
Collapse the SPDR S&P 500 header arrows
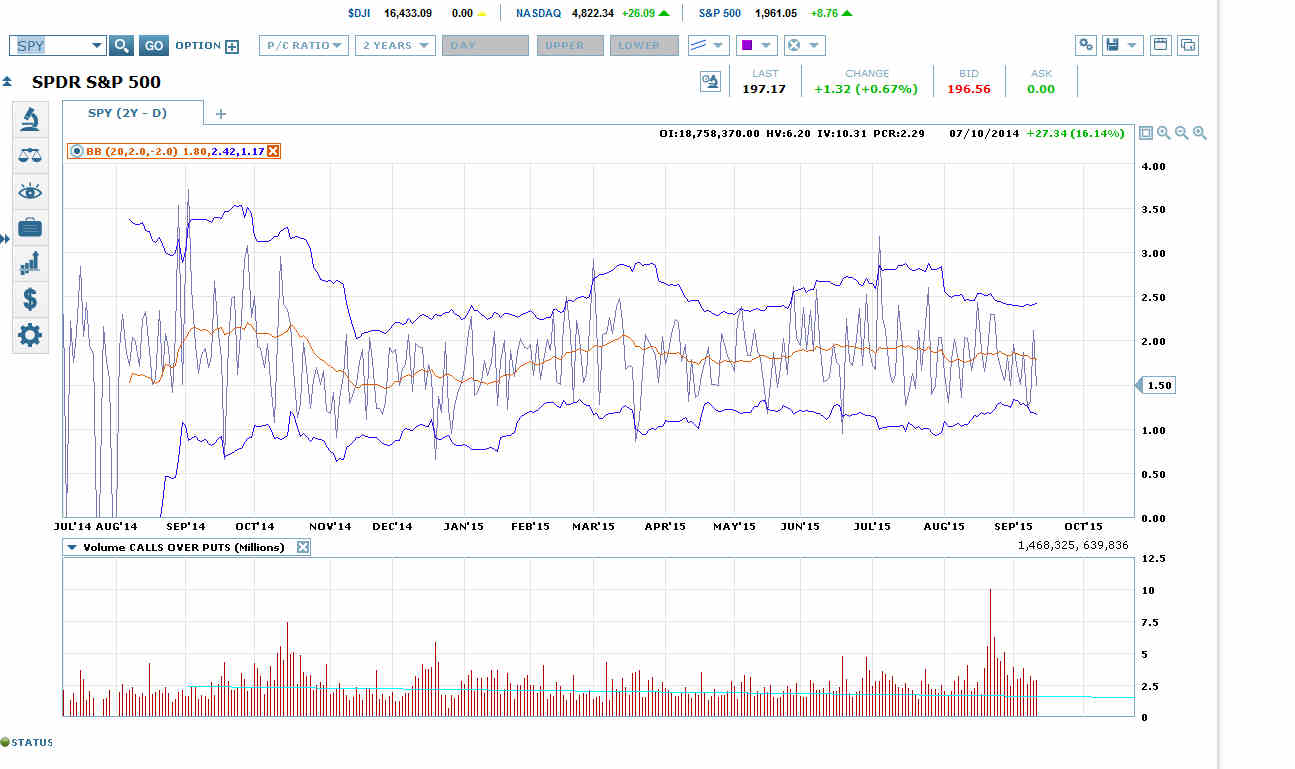(7, 82)
